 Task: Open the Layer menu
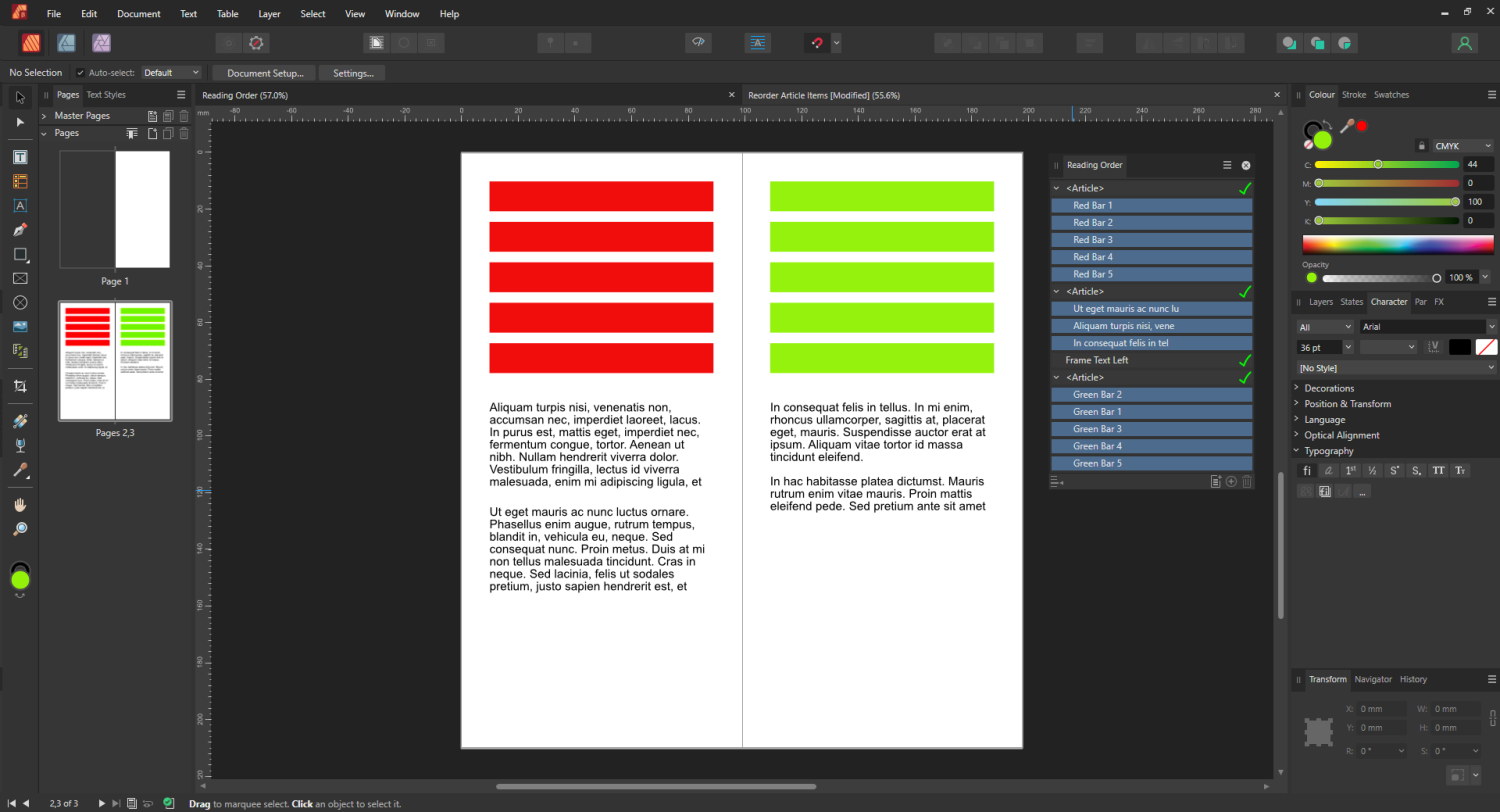(269, 14)
